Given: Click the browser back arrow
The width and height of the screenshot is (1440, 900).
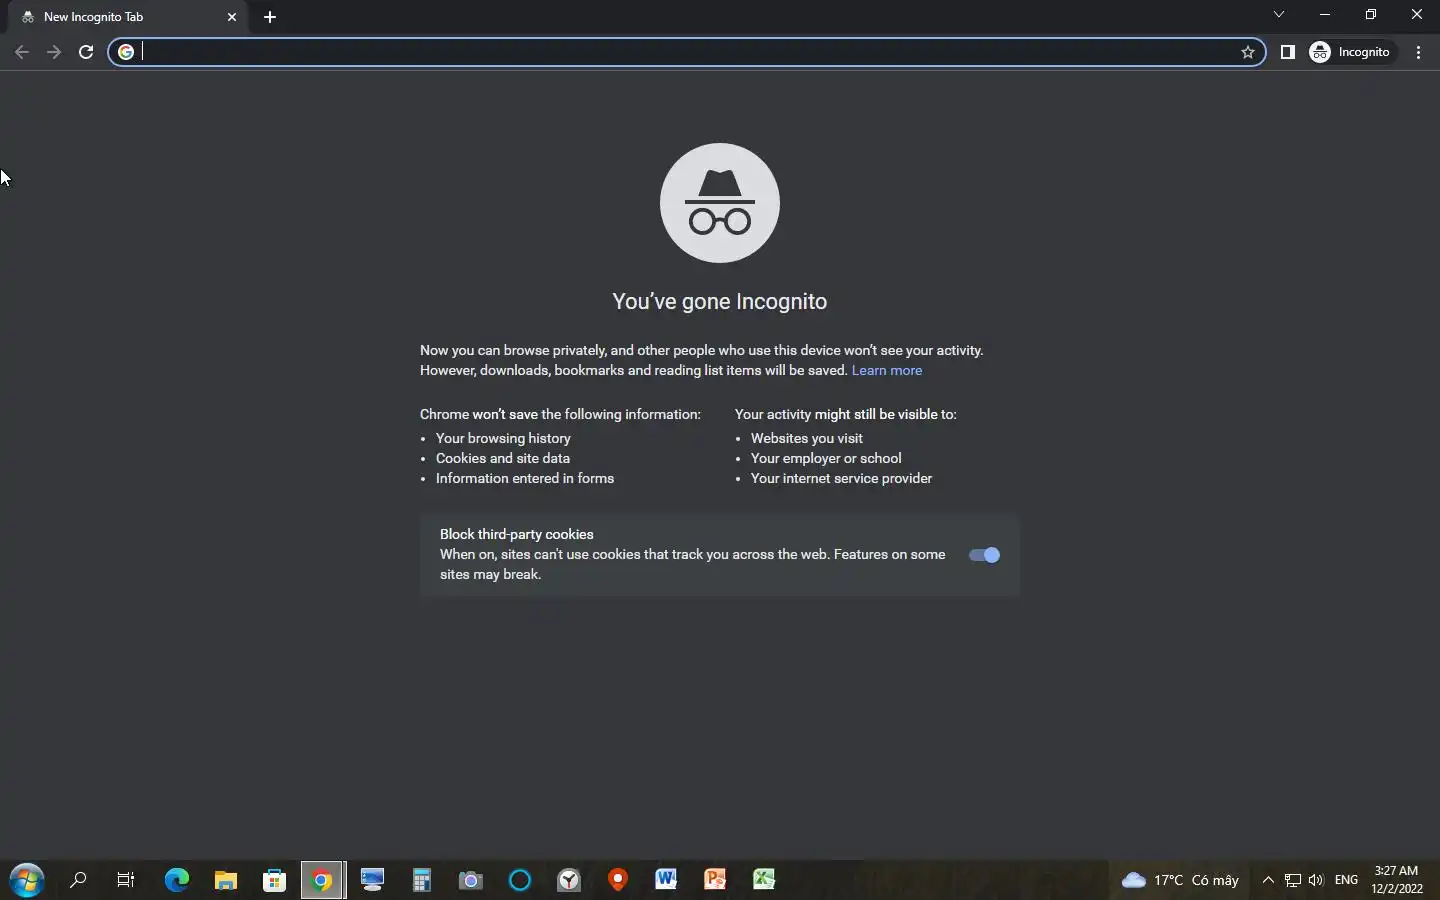Looking at the screenshot, I should tap(22, 52).
